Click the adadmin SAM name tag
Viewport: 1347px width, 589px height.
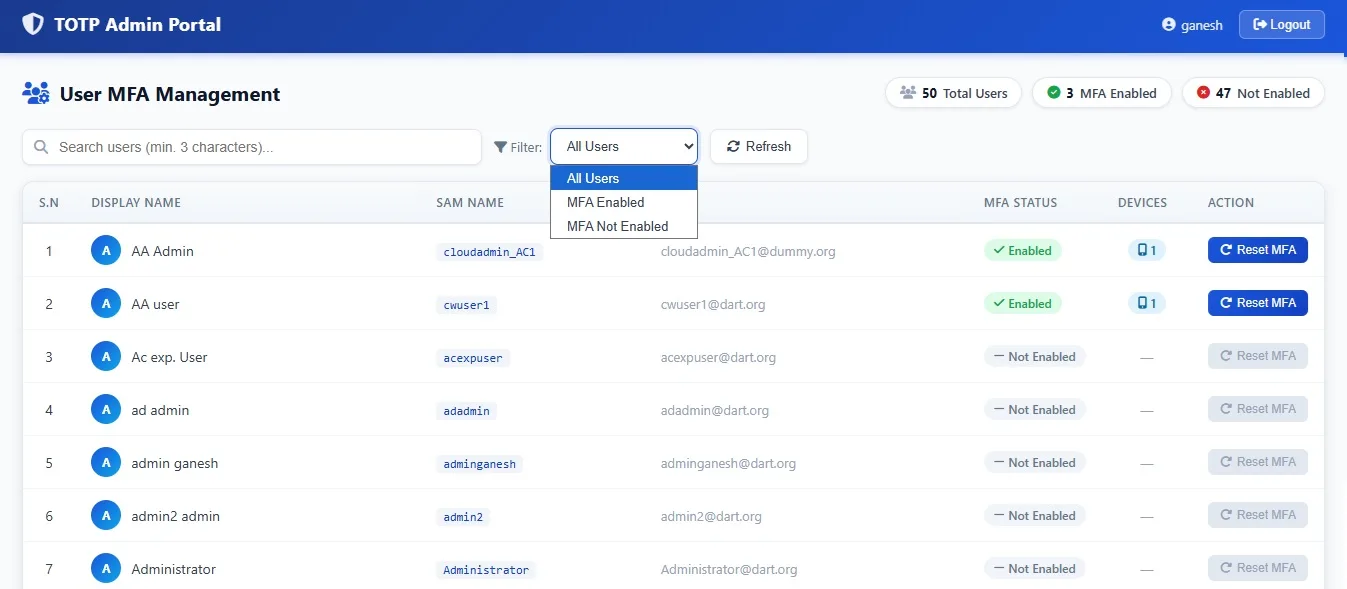tap(466, 411)
